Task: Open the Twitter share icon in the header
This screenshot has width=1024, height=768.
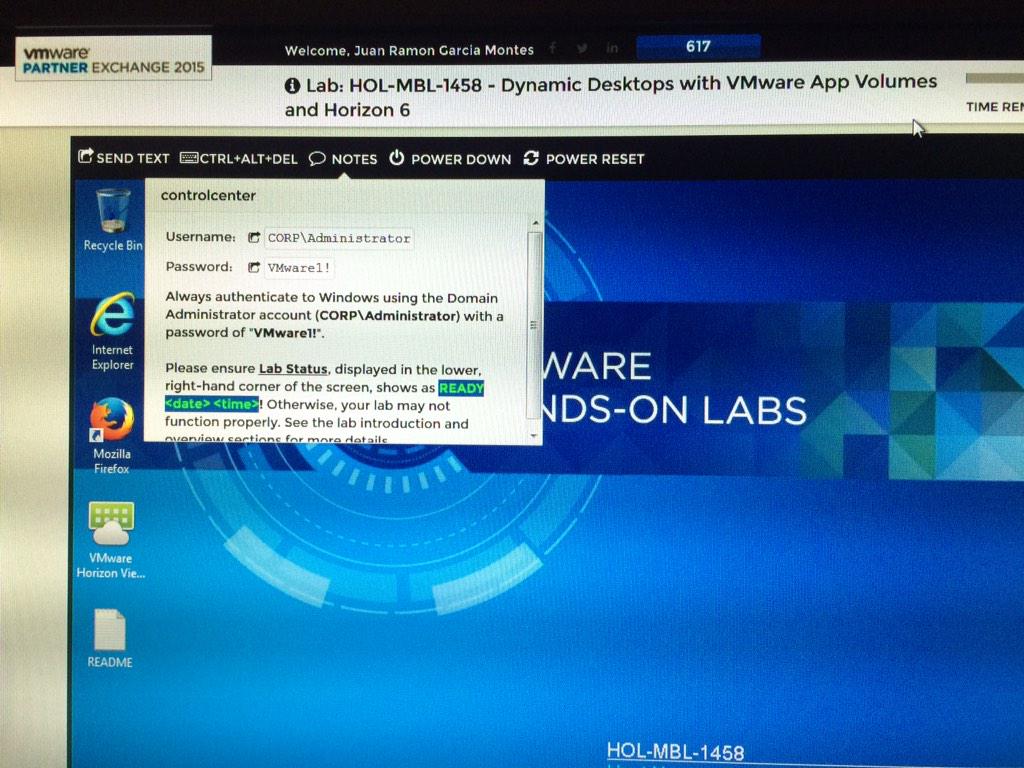Action: 582,48
